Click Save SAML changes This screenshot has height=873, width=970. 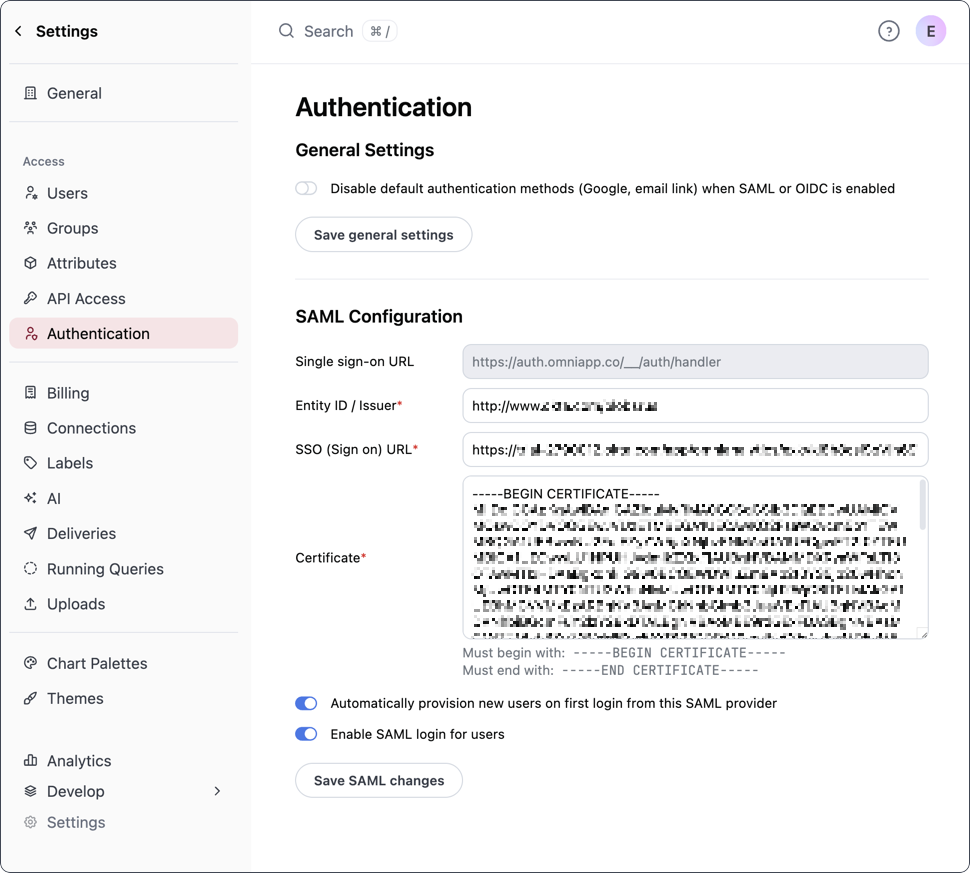[378, 780]
